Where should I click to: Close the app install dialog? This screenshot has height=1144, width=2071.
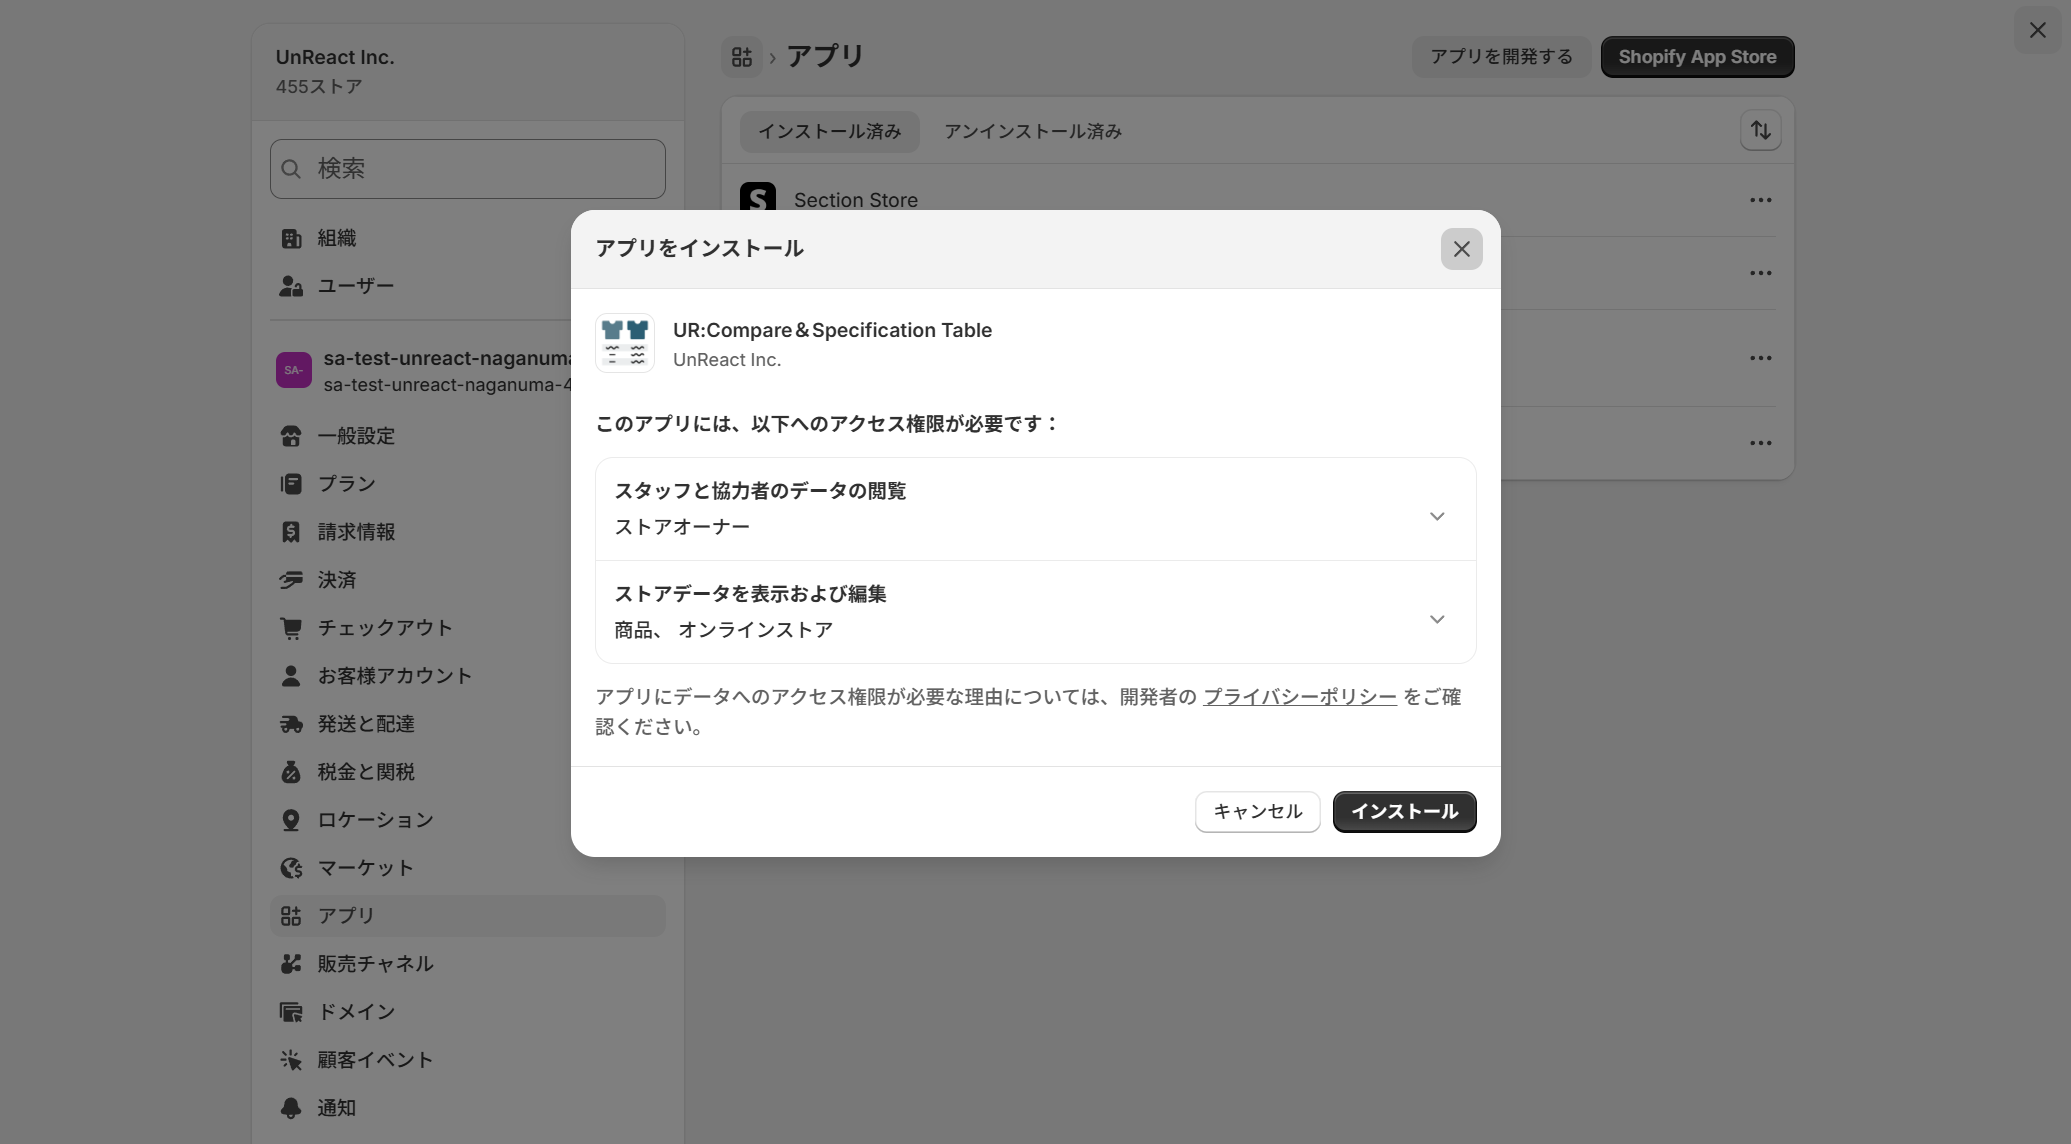coord(1461,249)
